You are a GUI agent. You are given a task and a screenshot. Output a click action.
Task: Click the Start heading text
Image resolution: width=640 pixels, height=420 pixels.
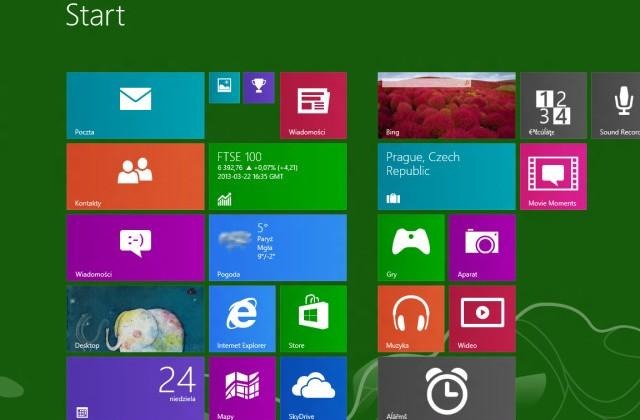coord(95,16)
